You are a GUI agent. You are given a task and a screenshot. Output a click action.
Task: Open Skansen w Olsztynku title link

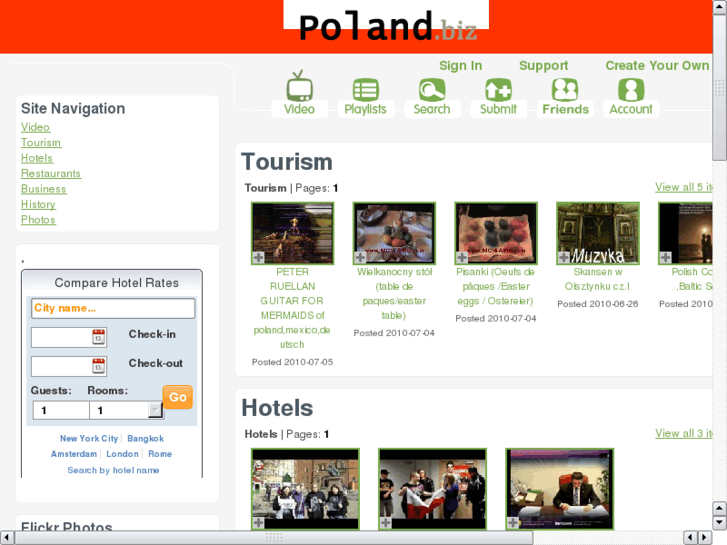598,279
